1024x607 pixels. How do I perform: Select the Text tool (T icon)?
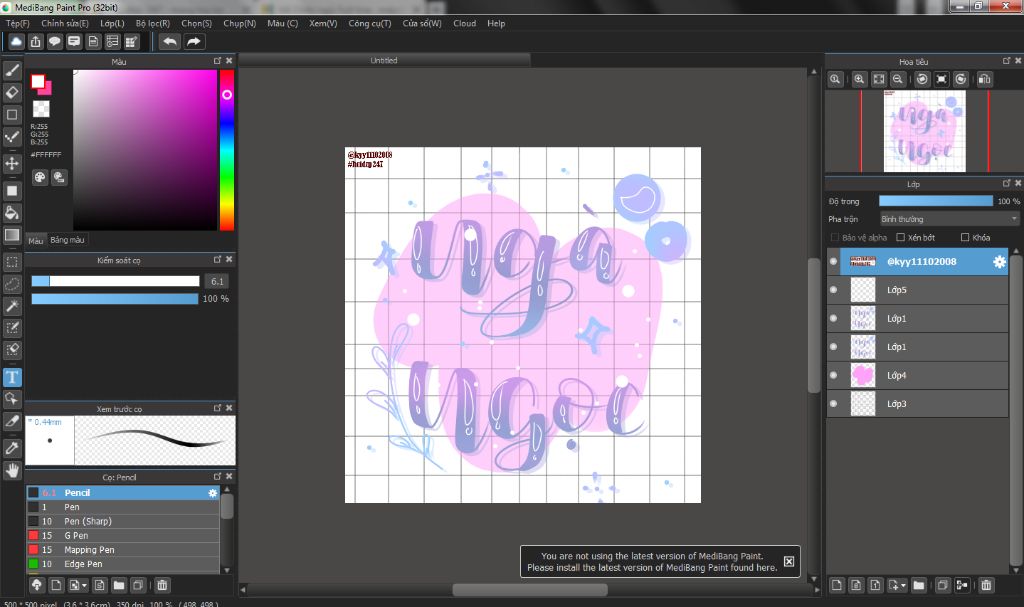[12, 377]
